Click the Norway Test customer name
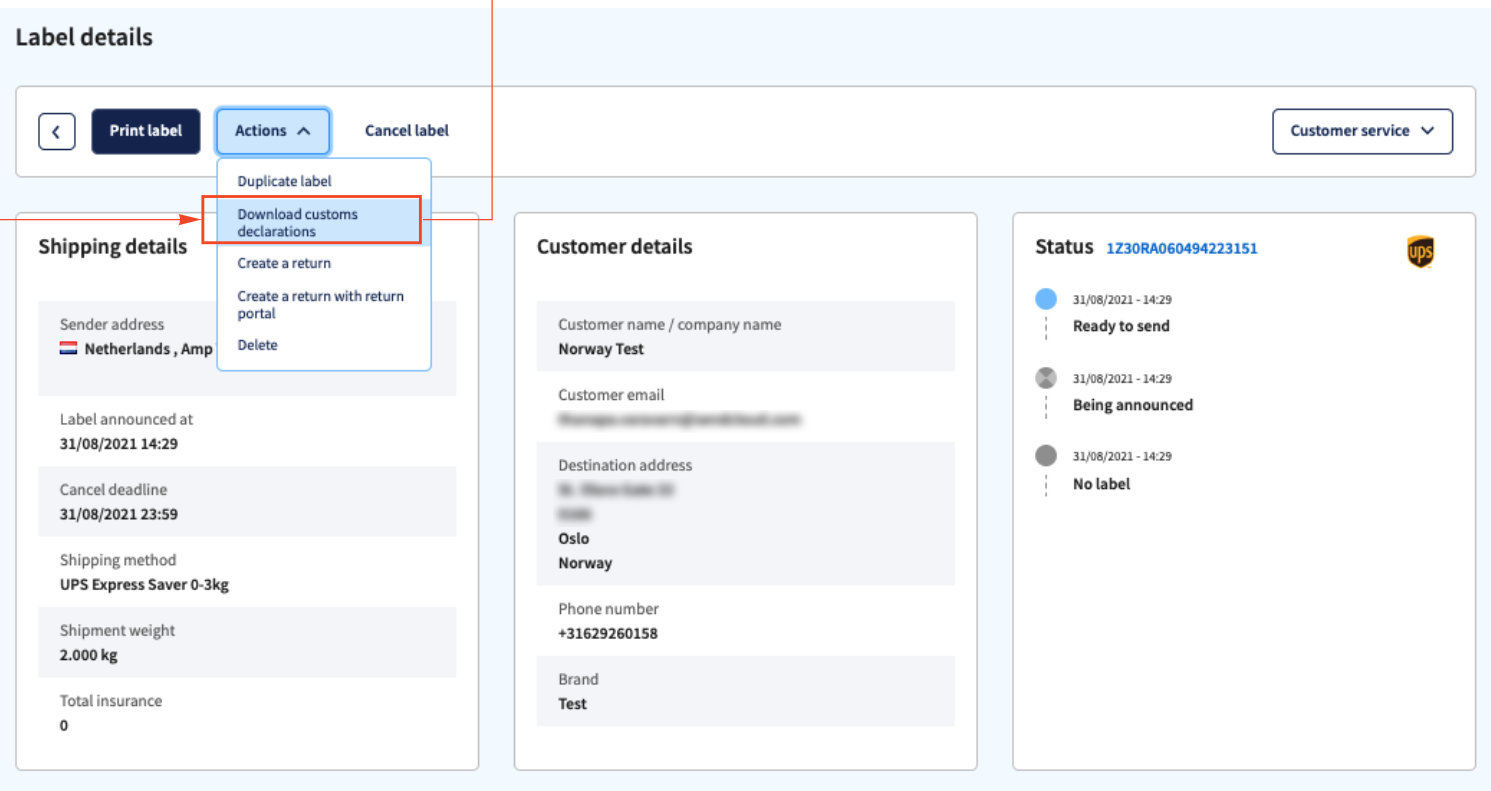 pyautogui.click(x=601, y=349)
